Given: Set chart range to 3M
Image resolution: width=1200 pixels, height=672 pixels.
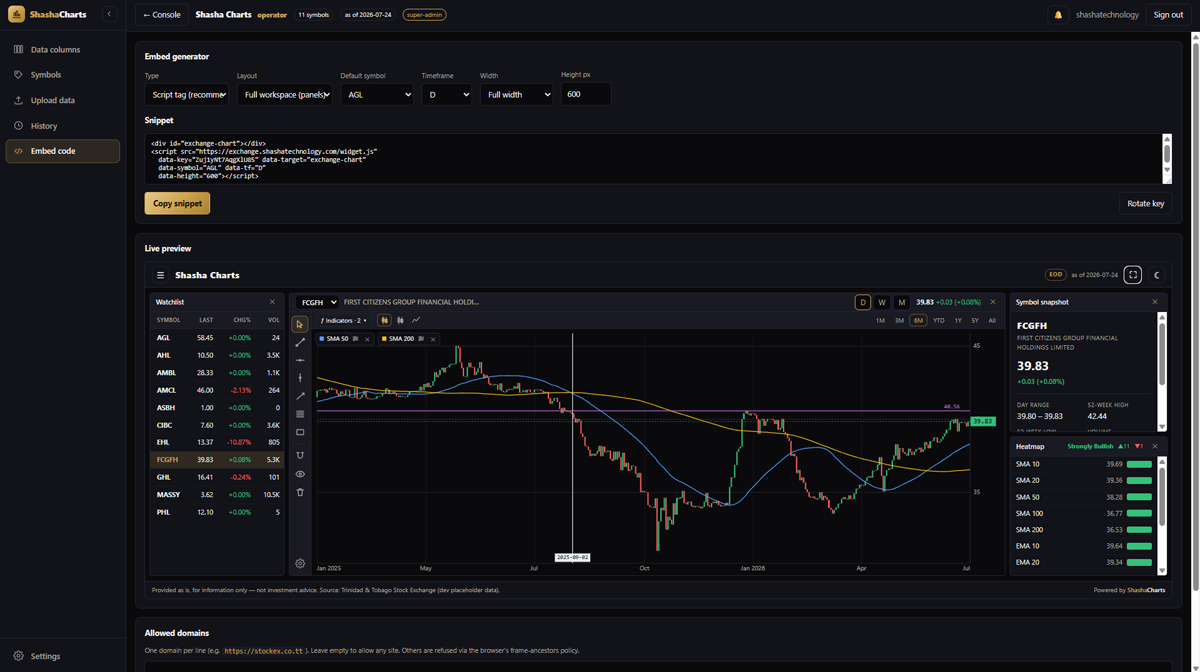Looking at the screenshot, I should point(899,320).
